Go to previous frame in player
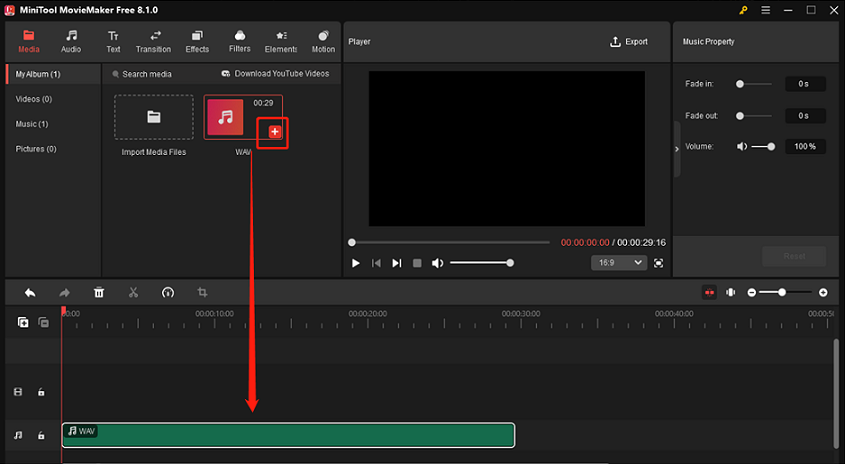Screen dimensions: 845x464 click(x=376, y=263)
